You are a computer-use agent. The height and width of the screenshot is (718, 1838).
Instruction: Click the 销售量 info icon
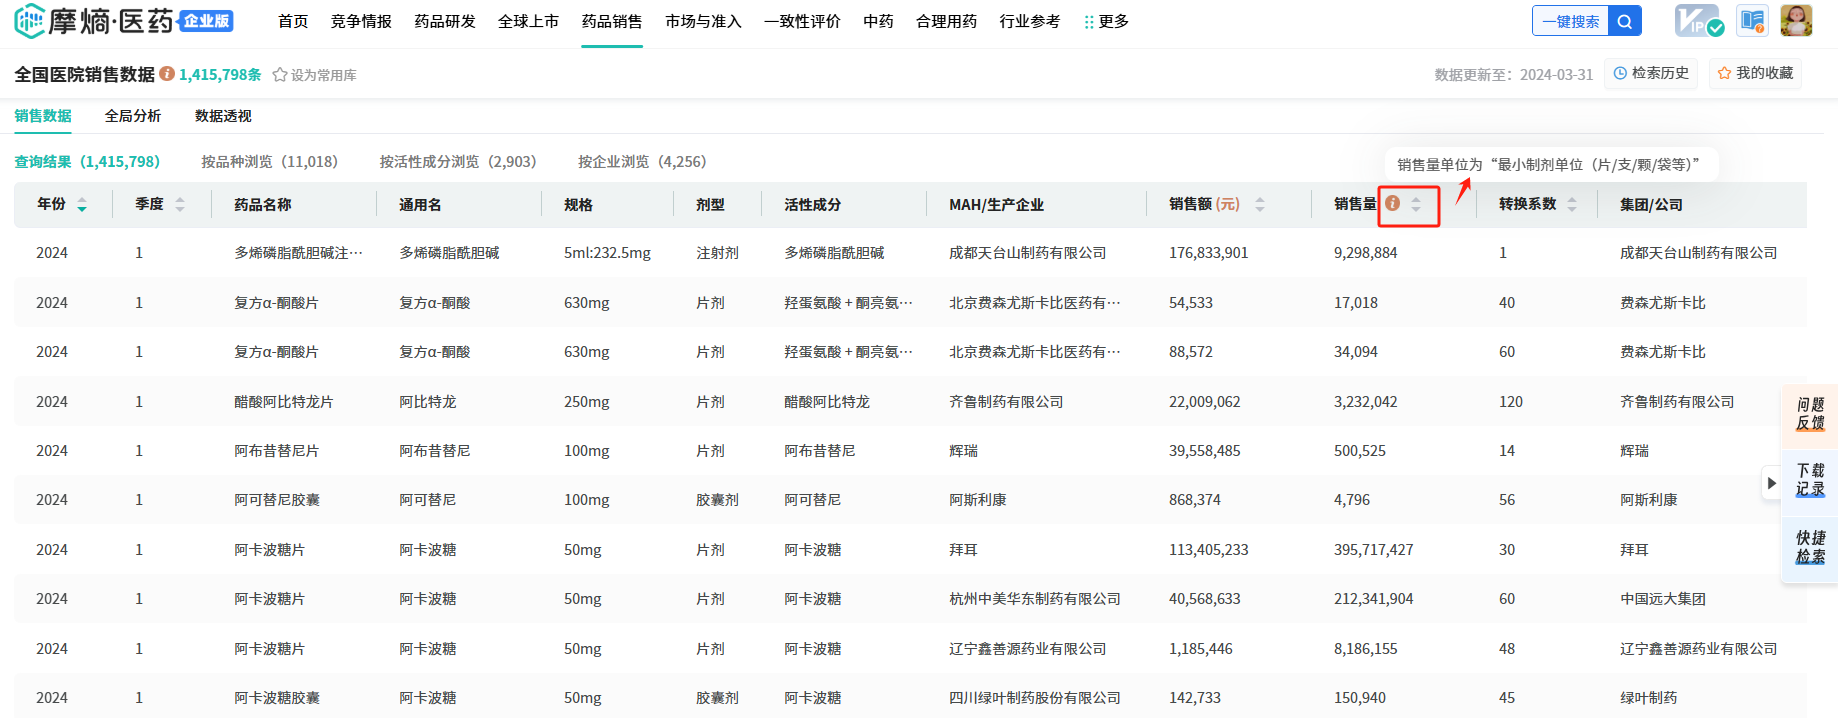tap(1392, 204)
